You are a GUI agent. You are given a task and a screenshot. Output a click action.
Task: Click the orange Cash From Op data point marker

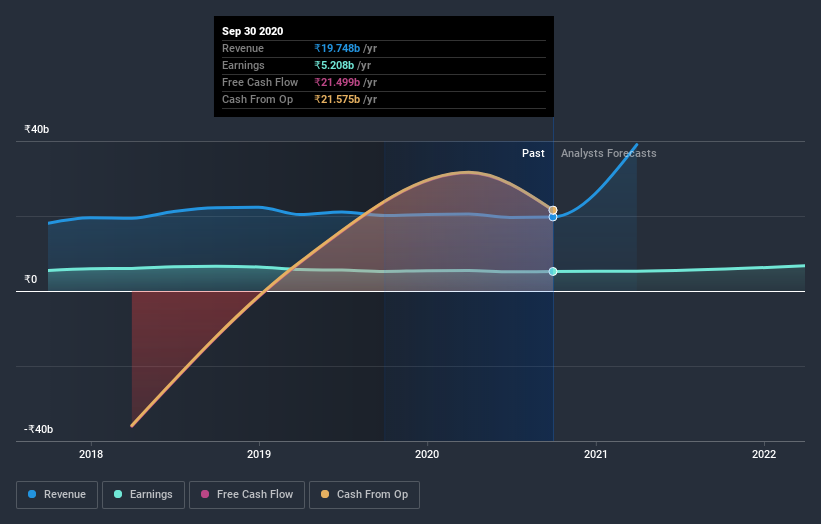(x=553, y=210)
